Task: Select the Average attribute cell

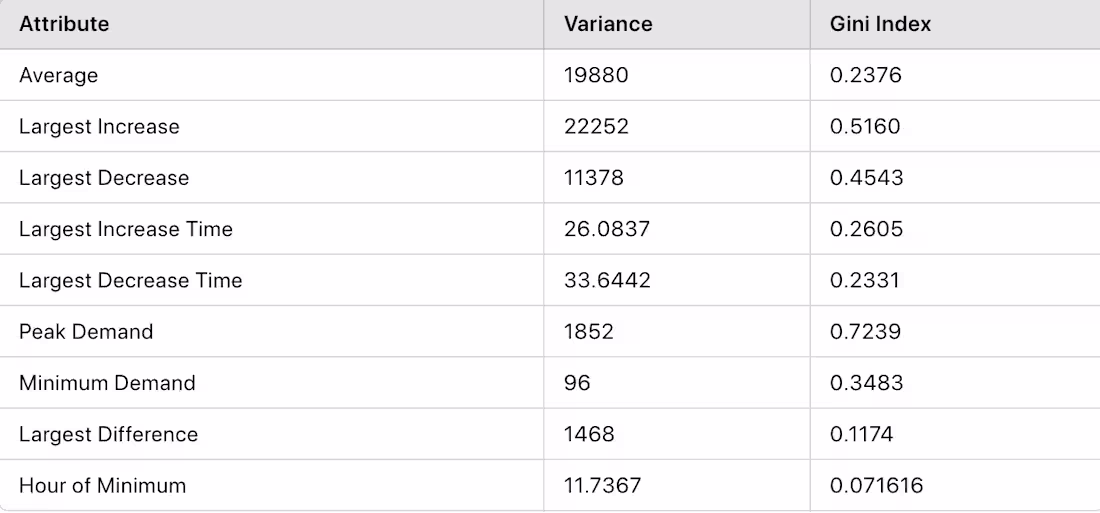Action: tap(59, 75)
